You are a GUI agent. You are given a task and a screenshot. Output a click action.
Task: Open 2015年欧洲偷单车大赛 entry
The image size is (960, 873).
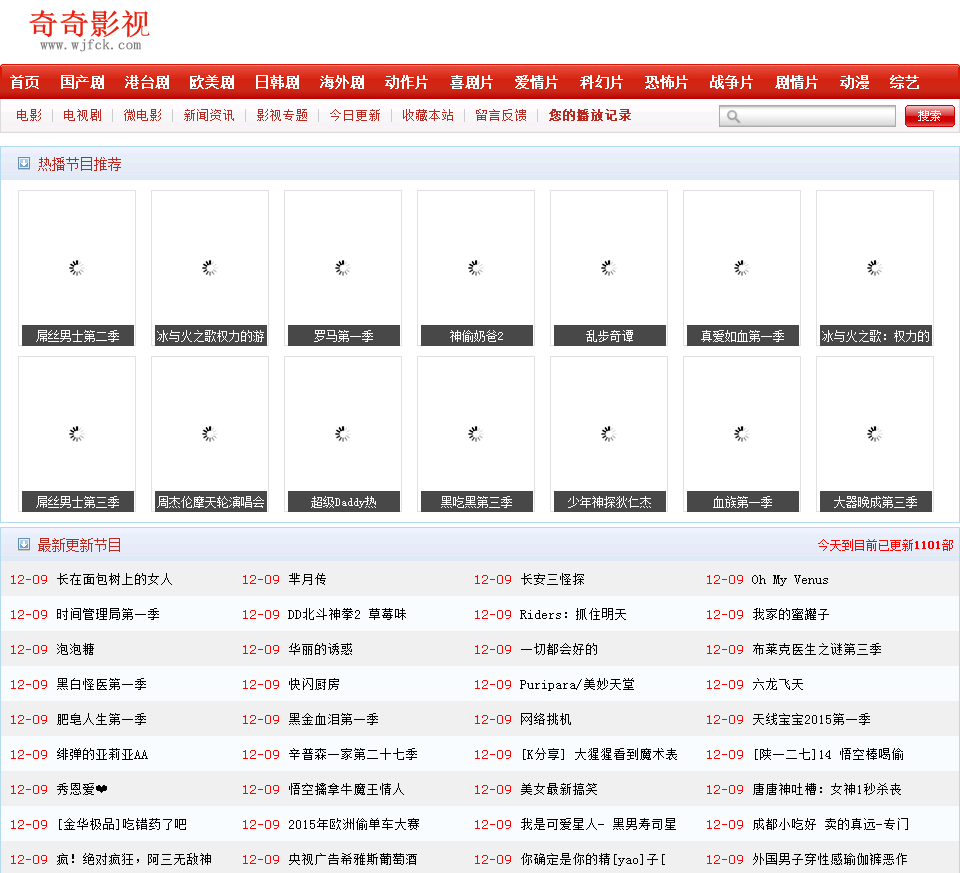pos(354,824)
